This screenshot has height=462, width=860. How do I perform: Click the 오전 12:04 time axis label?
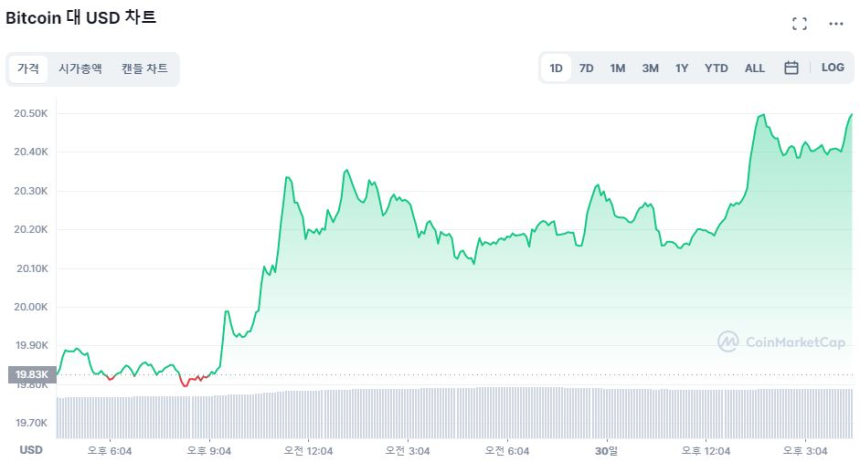tap(310, 451)
